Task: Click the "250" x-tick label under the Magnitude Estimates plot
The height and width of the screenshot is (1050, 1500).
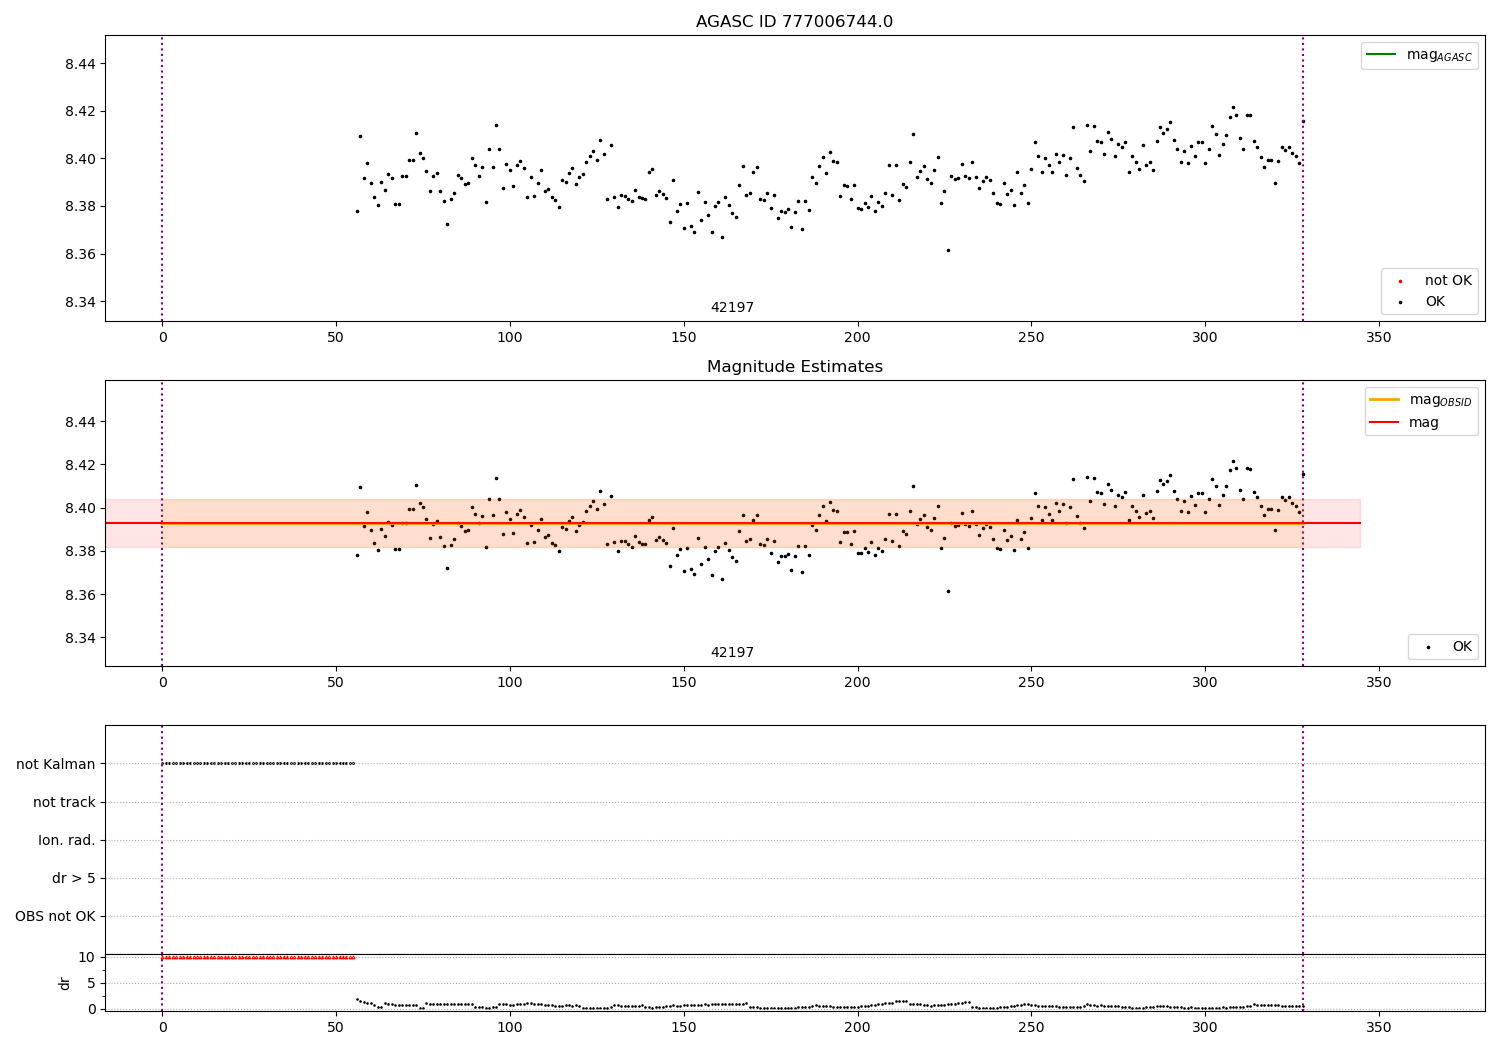Action: (1031, 683)
